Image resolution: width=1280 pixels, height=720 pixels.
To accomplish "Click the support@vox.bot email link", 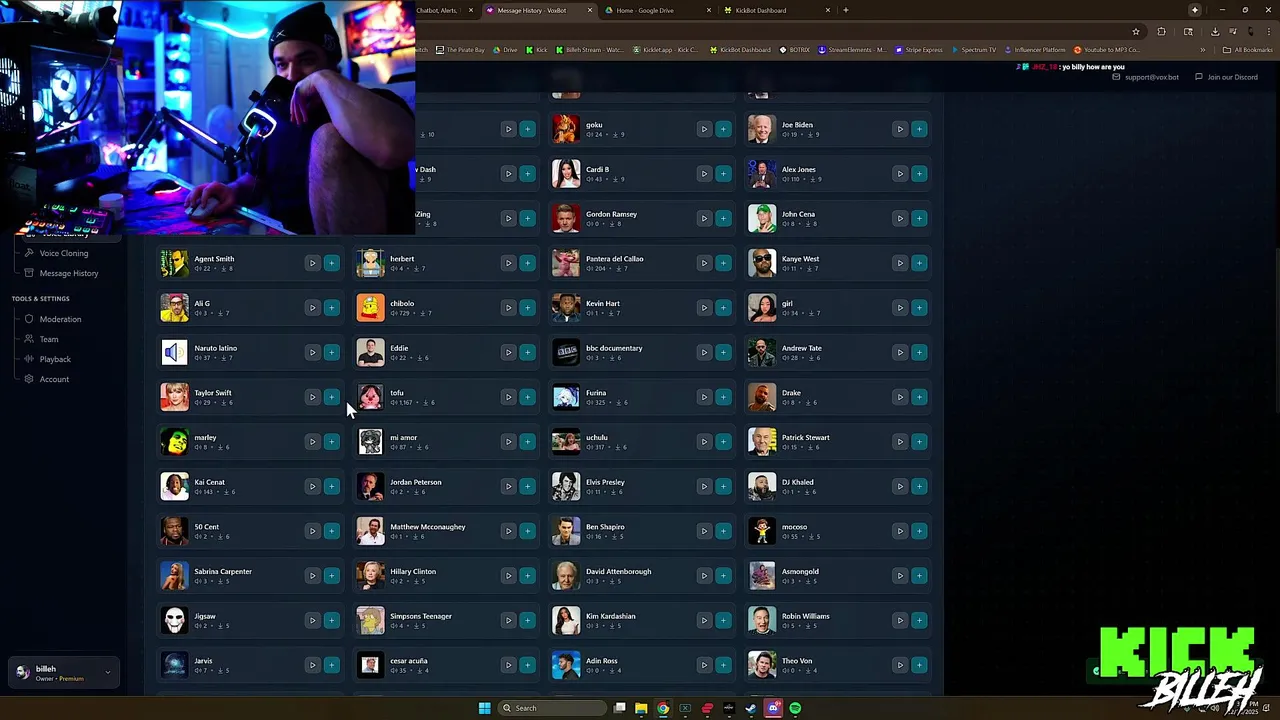I will tap(1146, 77).
